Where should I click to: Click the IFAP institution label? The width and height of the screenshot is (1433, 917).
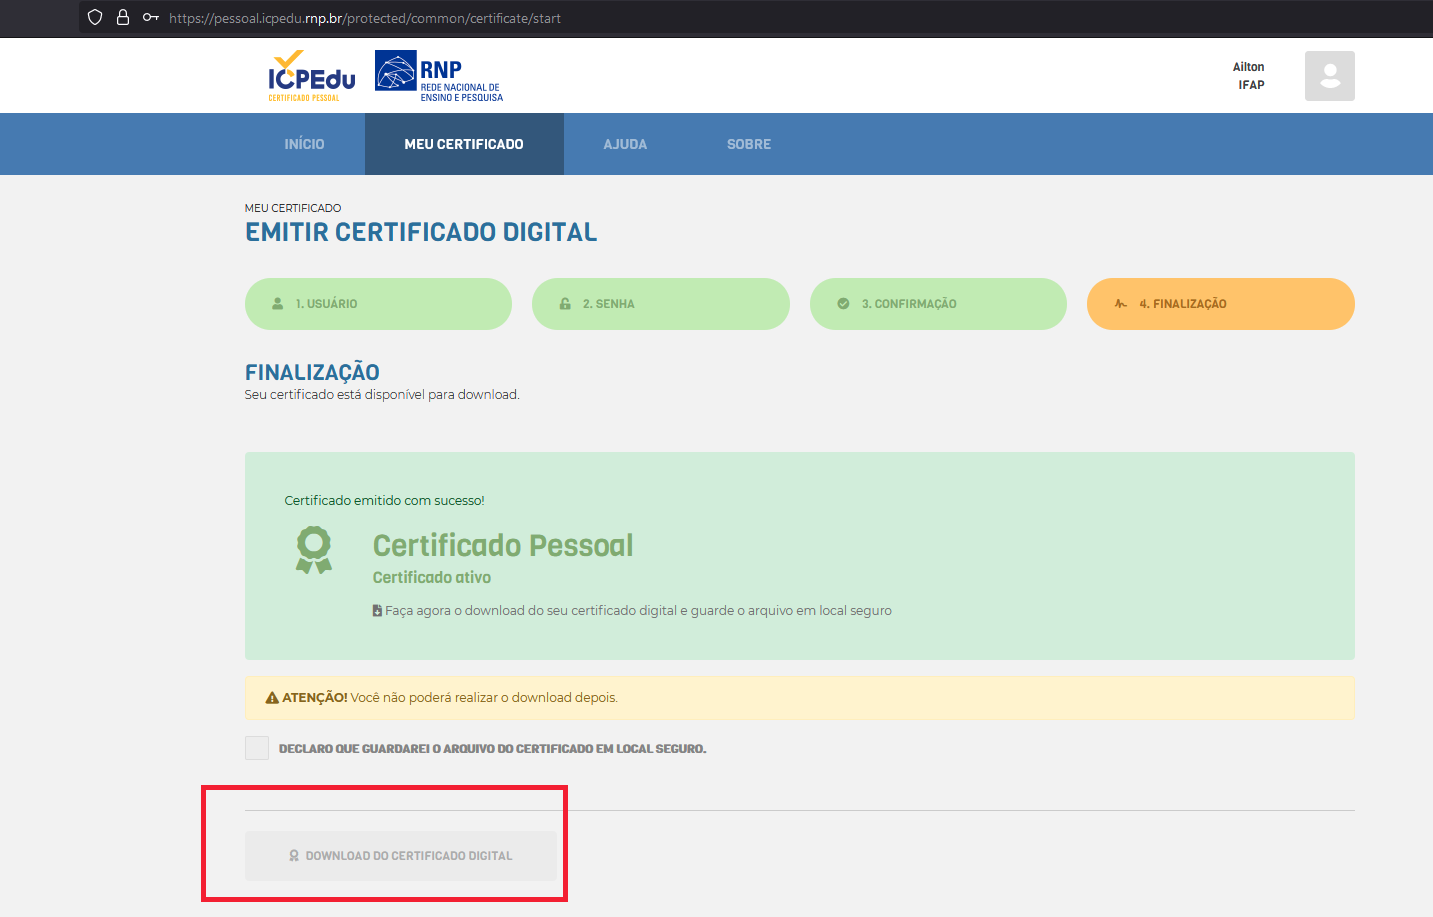pyautogui.click(x=1251, y=85)
